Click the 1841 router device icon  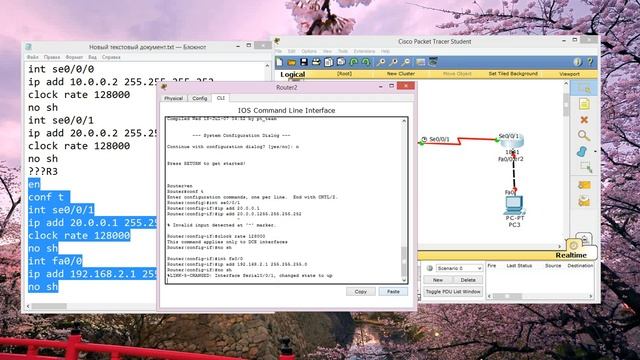(x=512, y=142)
